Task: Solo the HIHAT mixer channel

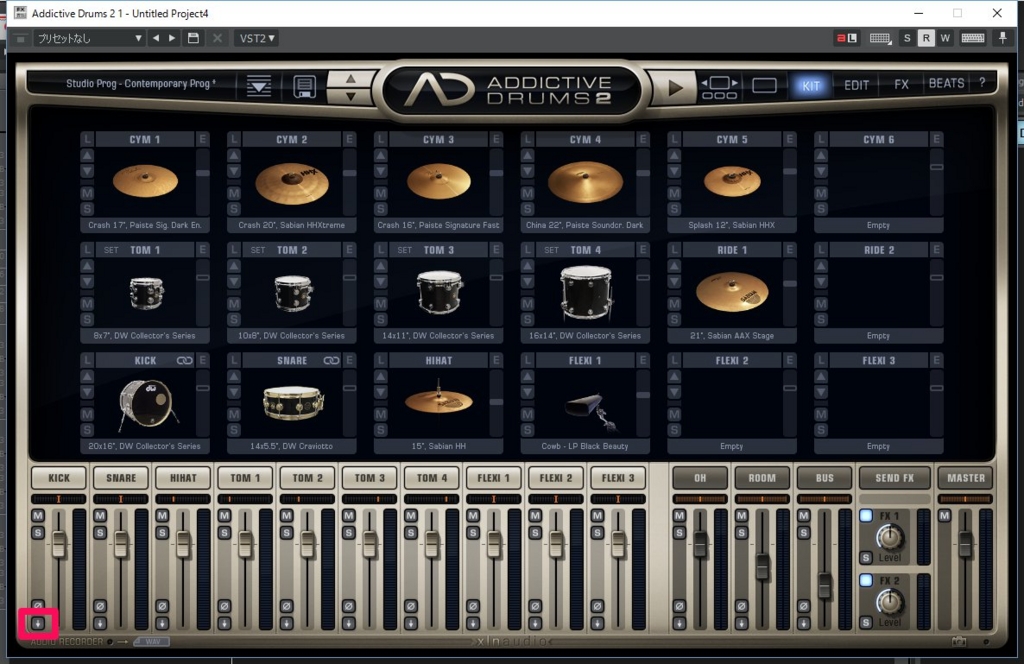Action: tap(162, 532)
